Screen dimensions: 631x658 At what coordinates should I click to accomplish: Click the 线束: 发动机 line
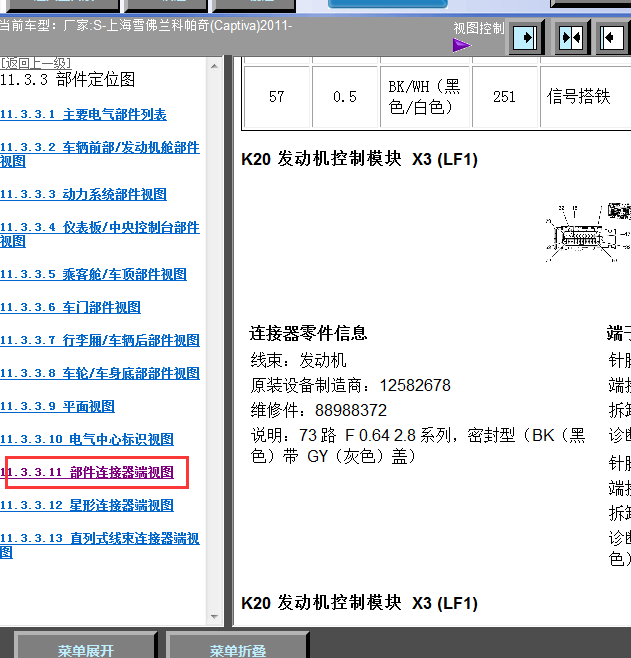pos(299,360)
